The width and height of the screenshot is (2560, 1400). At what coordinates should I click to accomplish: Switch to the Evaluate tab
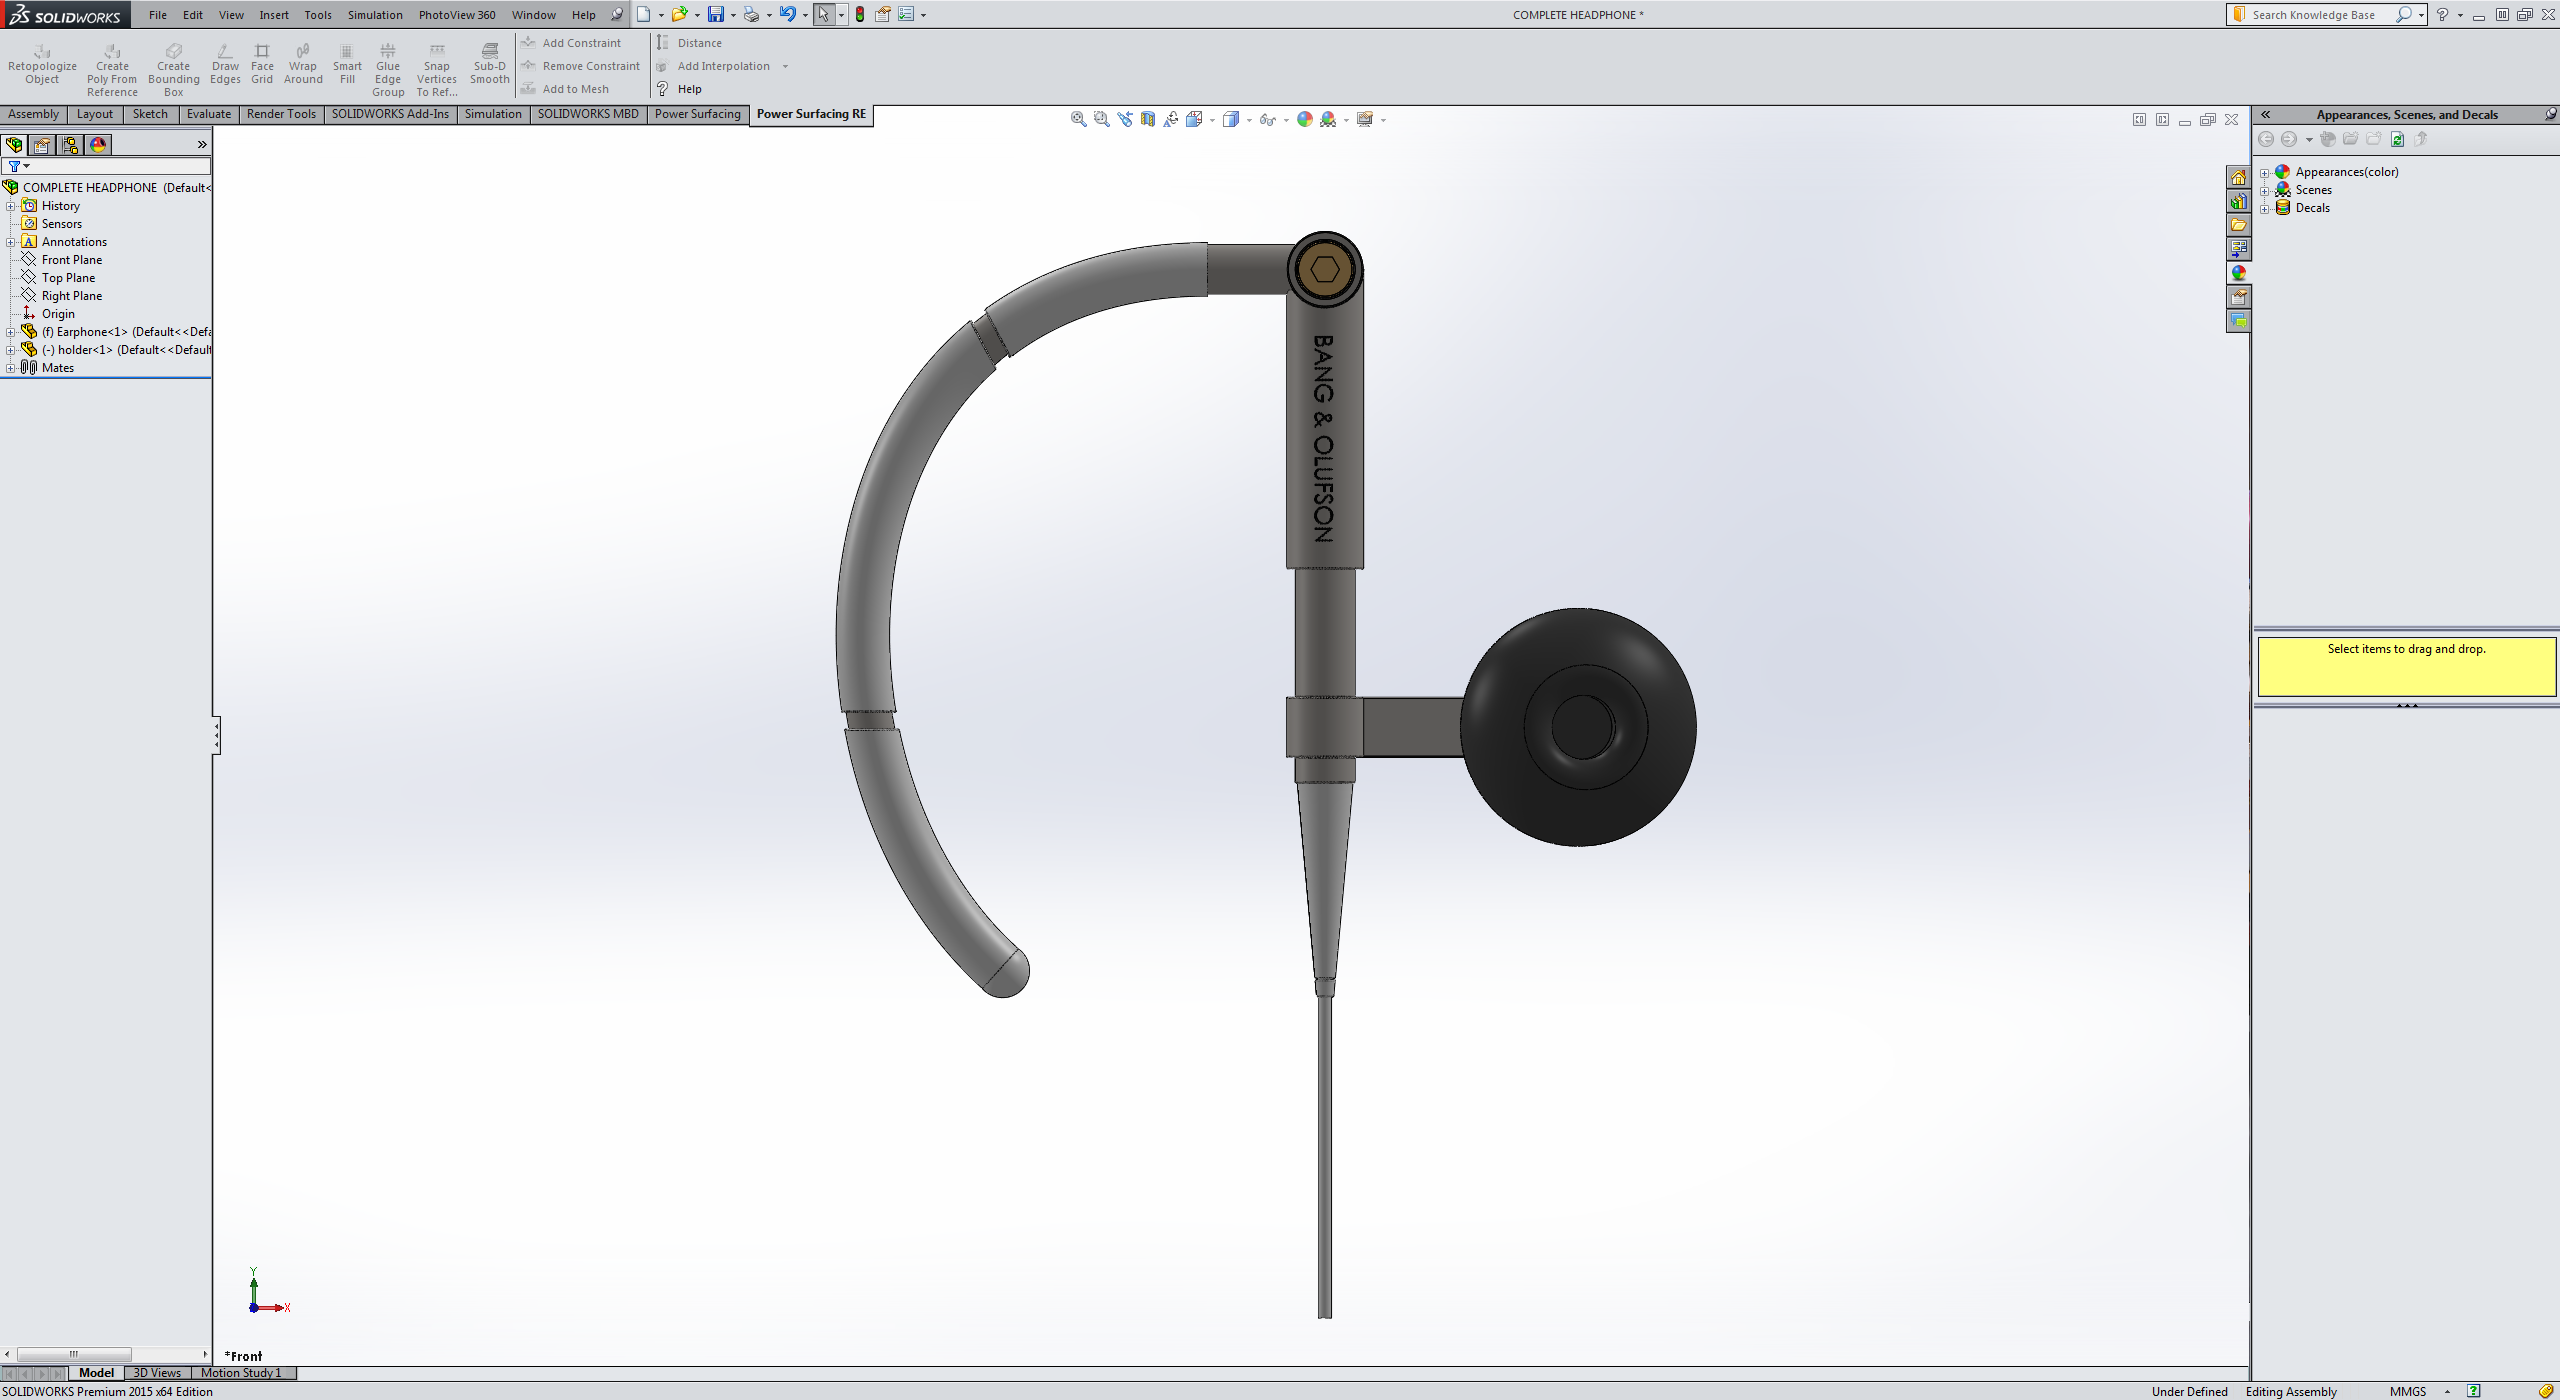209,114
